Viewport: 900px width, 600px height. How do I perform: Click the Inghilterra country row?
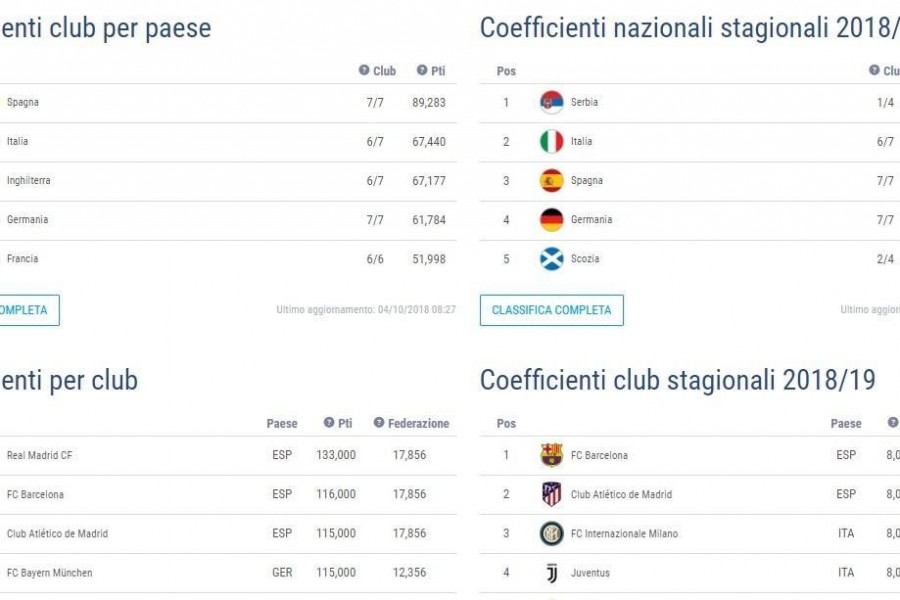pos(228,181)
